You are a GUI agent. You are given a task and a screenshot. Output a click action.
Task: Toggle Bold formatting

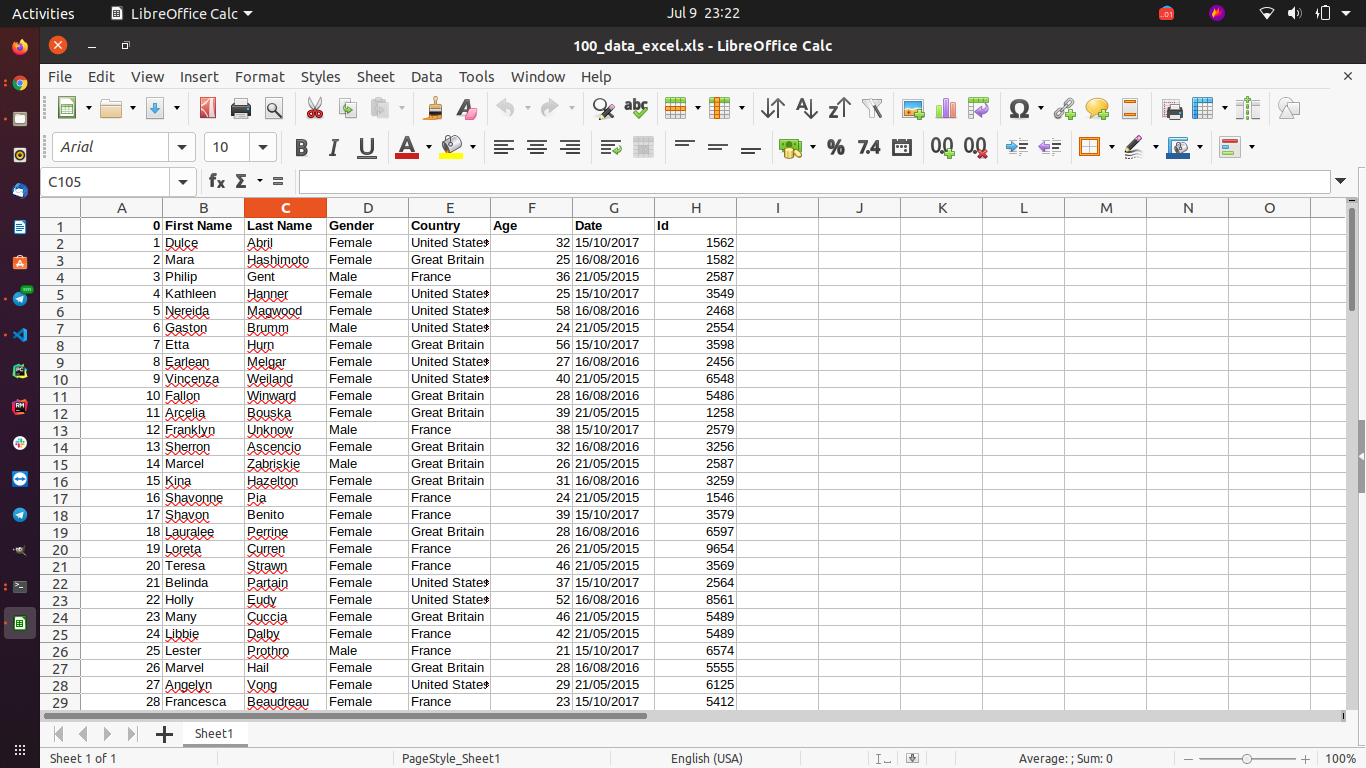tap(301, 147)
